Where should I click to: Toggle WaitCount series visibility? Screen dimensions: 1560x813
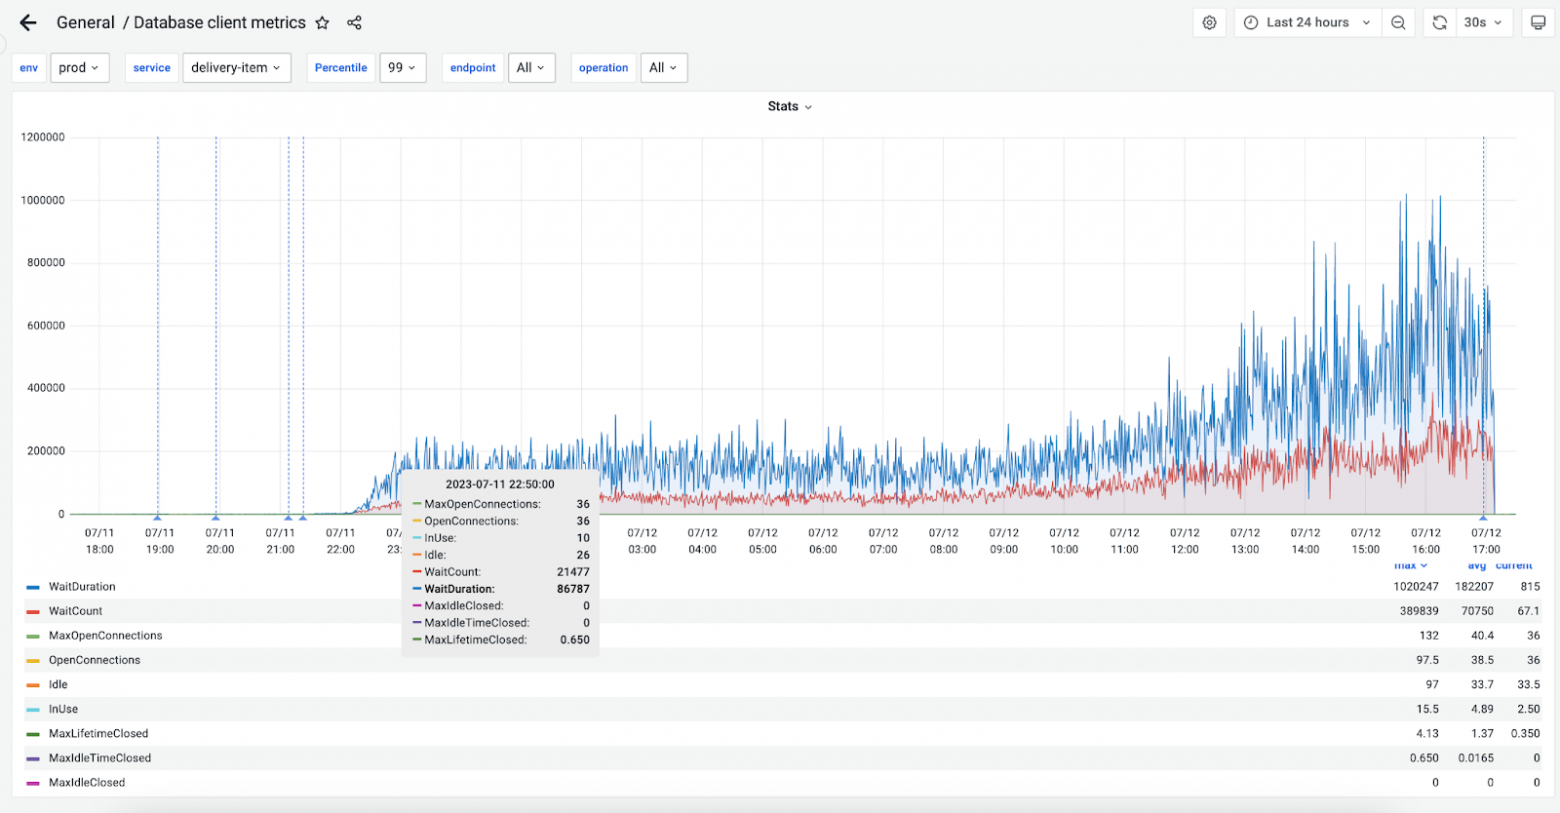[76, 611]
